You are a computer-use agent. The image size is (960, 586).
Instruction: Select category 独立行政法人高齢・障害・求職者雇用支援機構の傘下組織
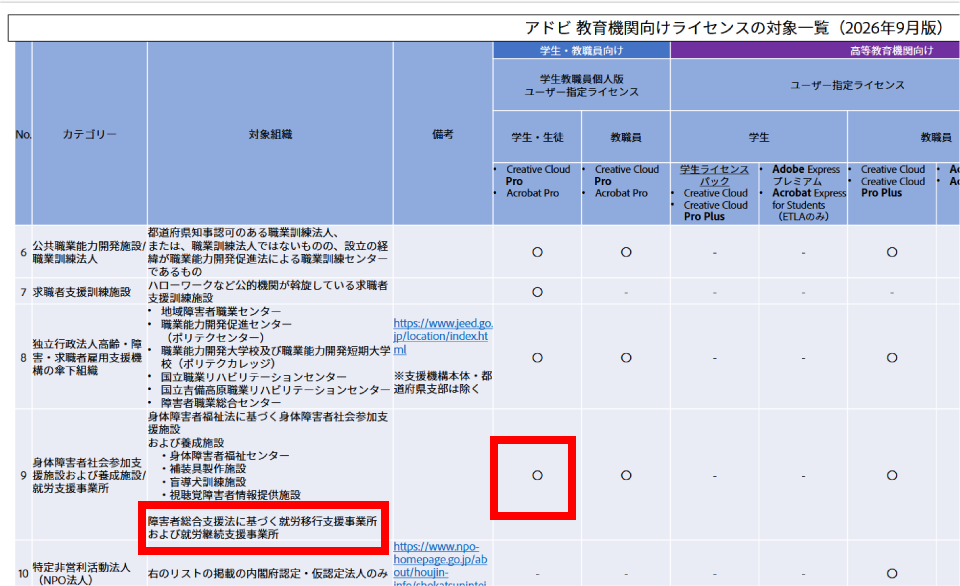(x=87, y=357)
